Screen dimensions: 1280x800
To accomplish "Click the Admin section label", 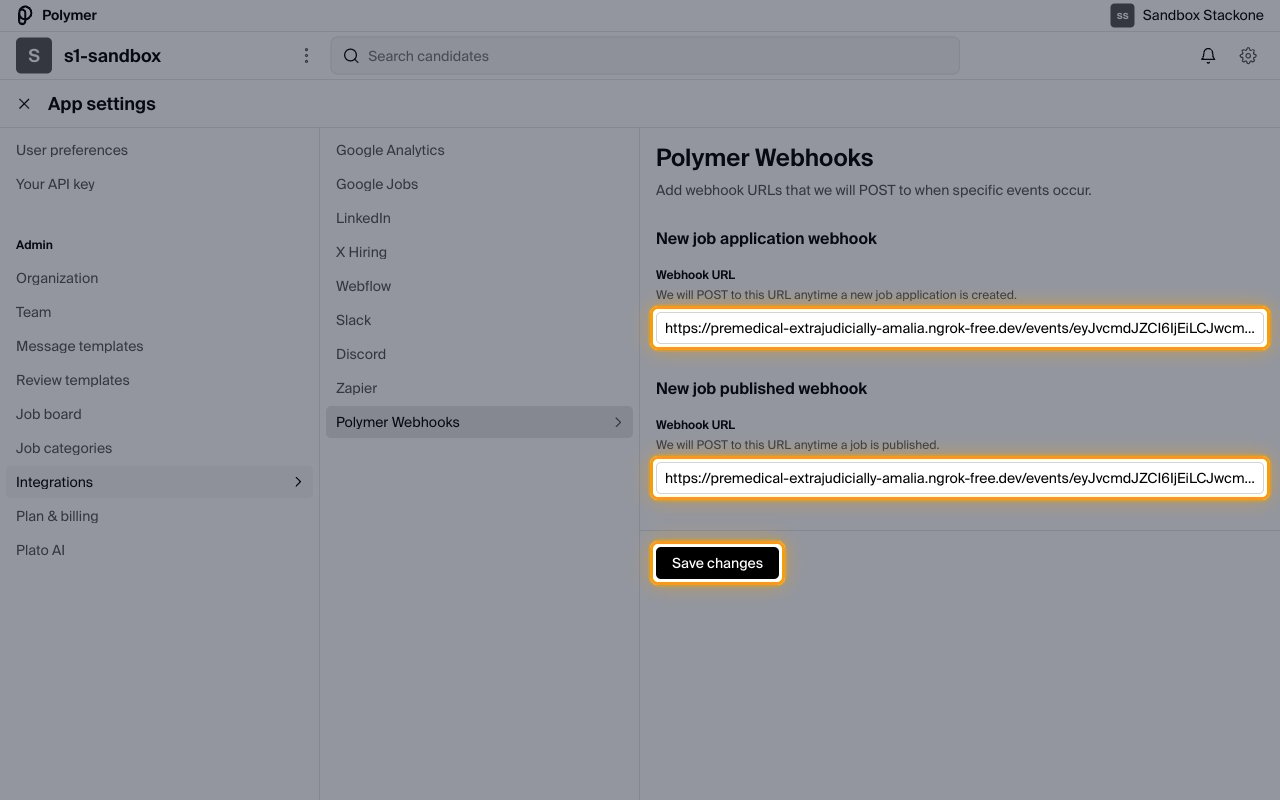I will [x=34, y=245].
